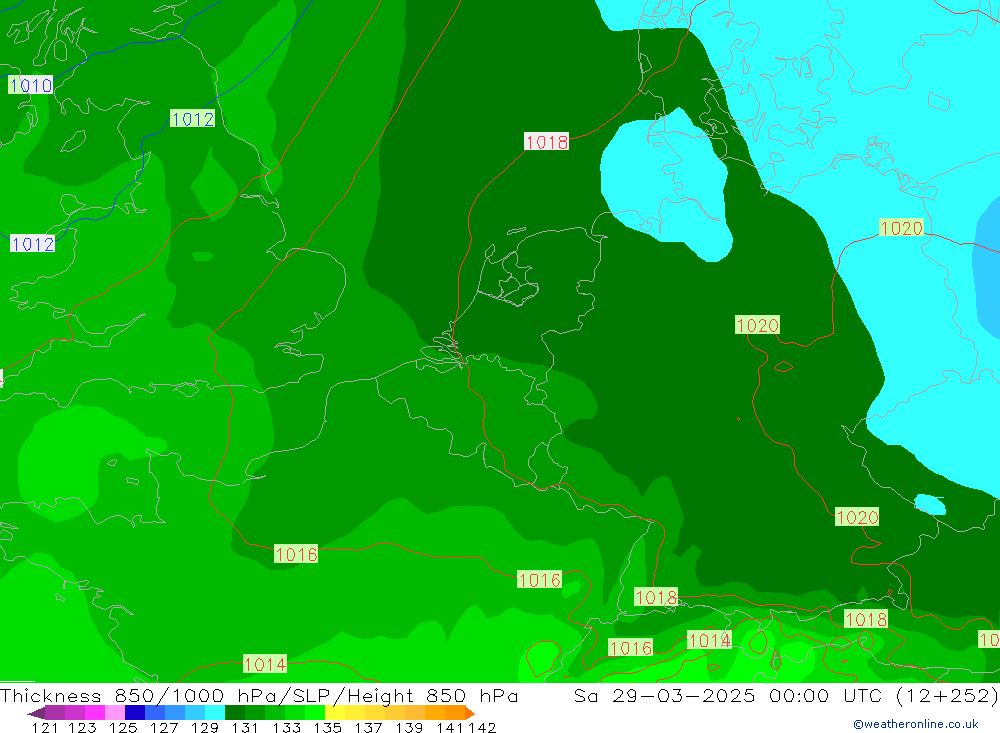The image size is (1000, 733).
Task: Click the 1014 label over Italy
Action: pos(710,640)
